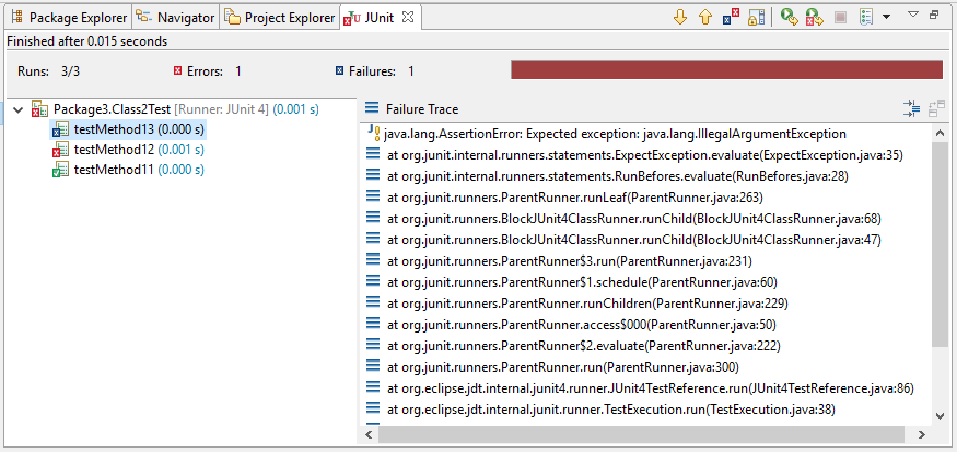The image size is (967, 463).
Task: Click the gray Stop JUnit Test Run icon
Action: click(x=841, y=17)
